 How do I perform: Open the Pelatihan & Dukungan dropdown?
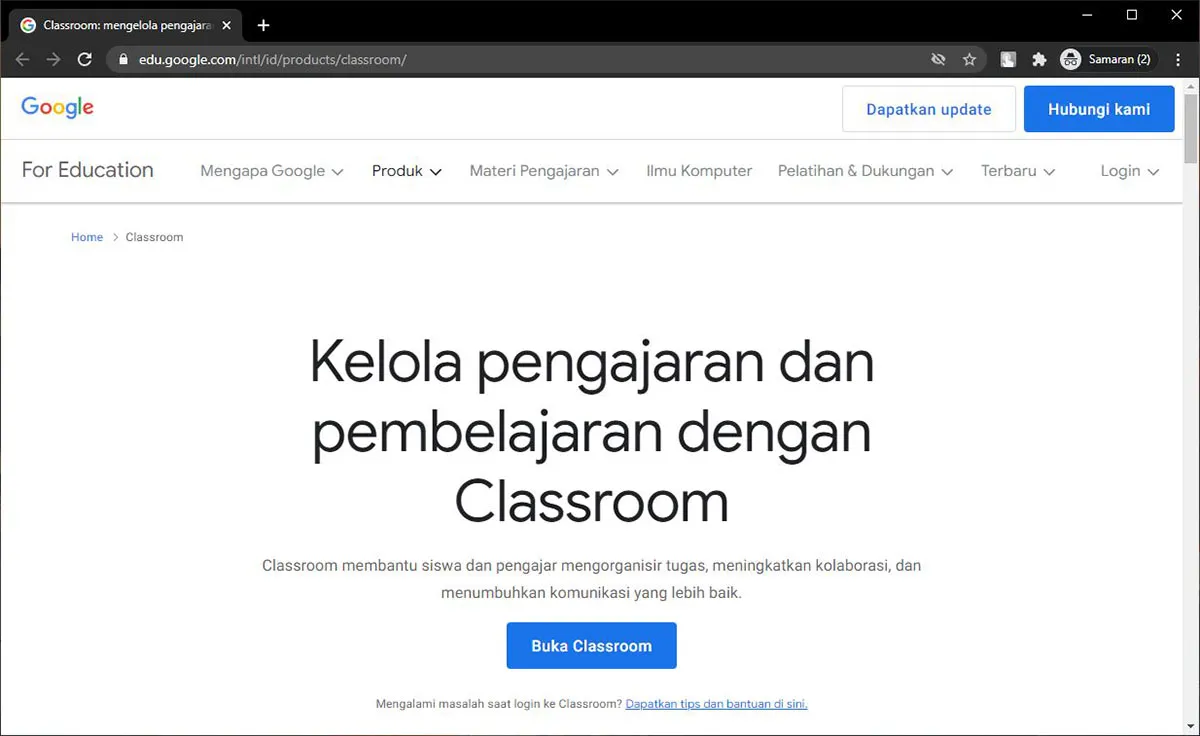pos(864,171)
